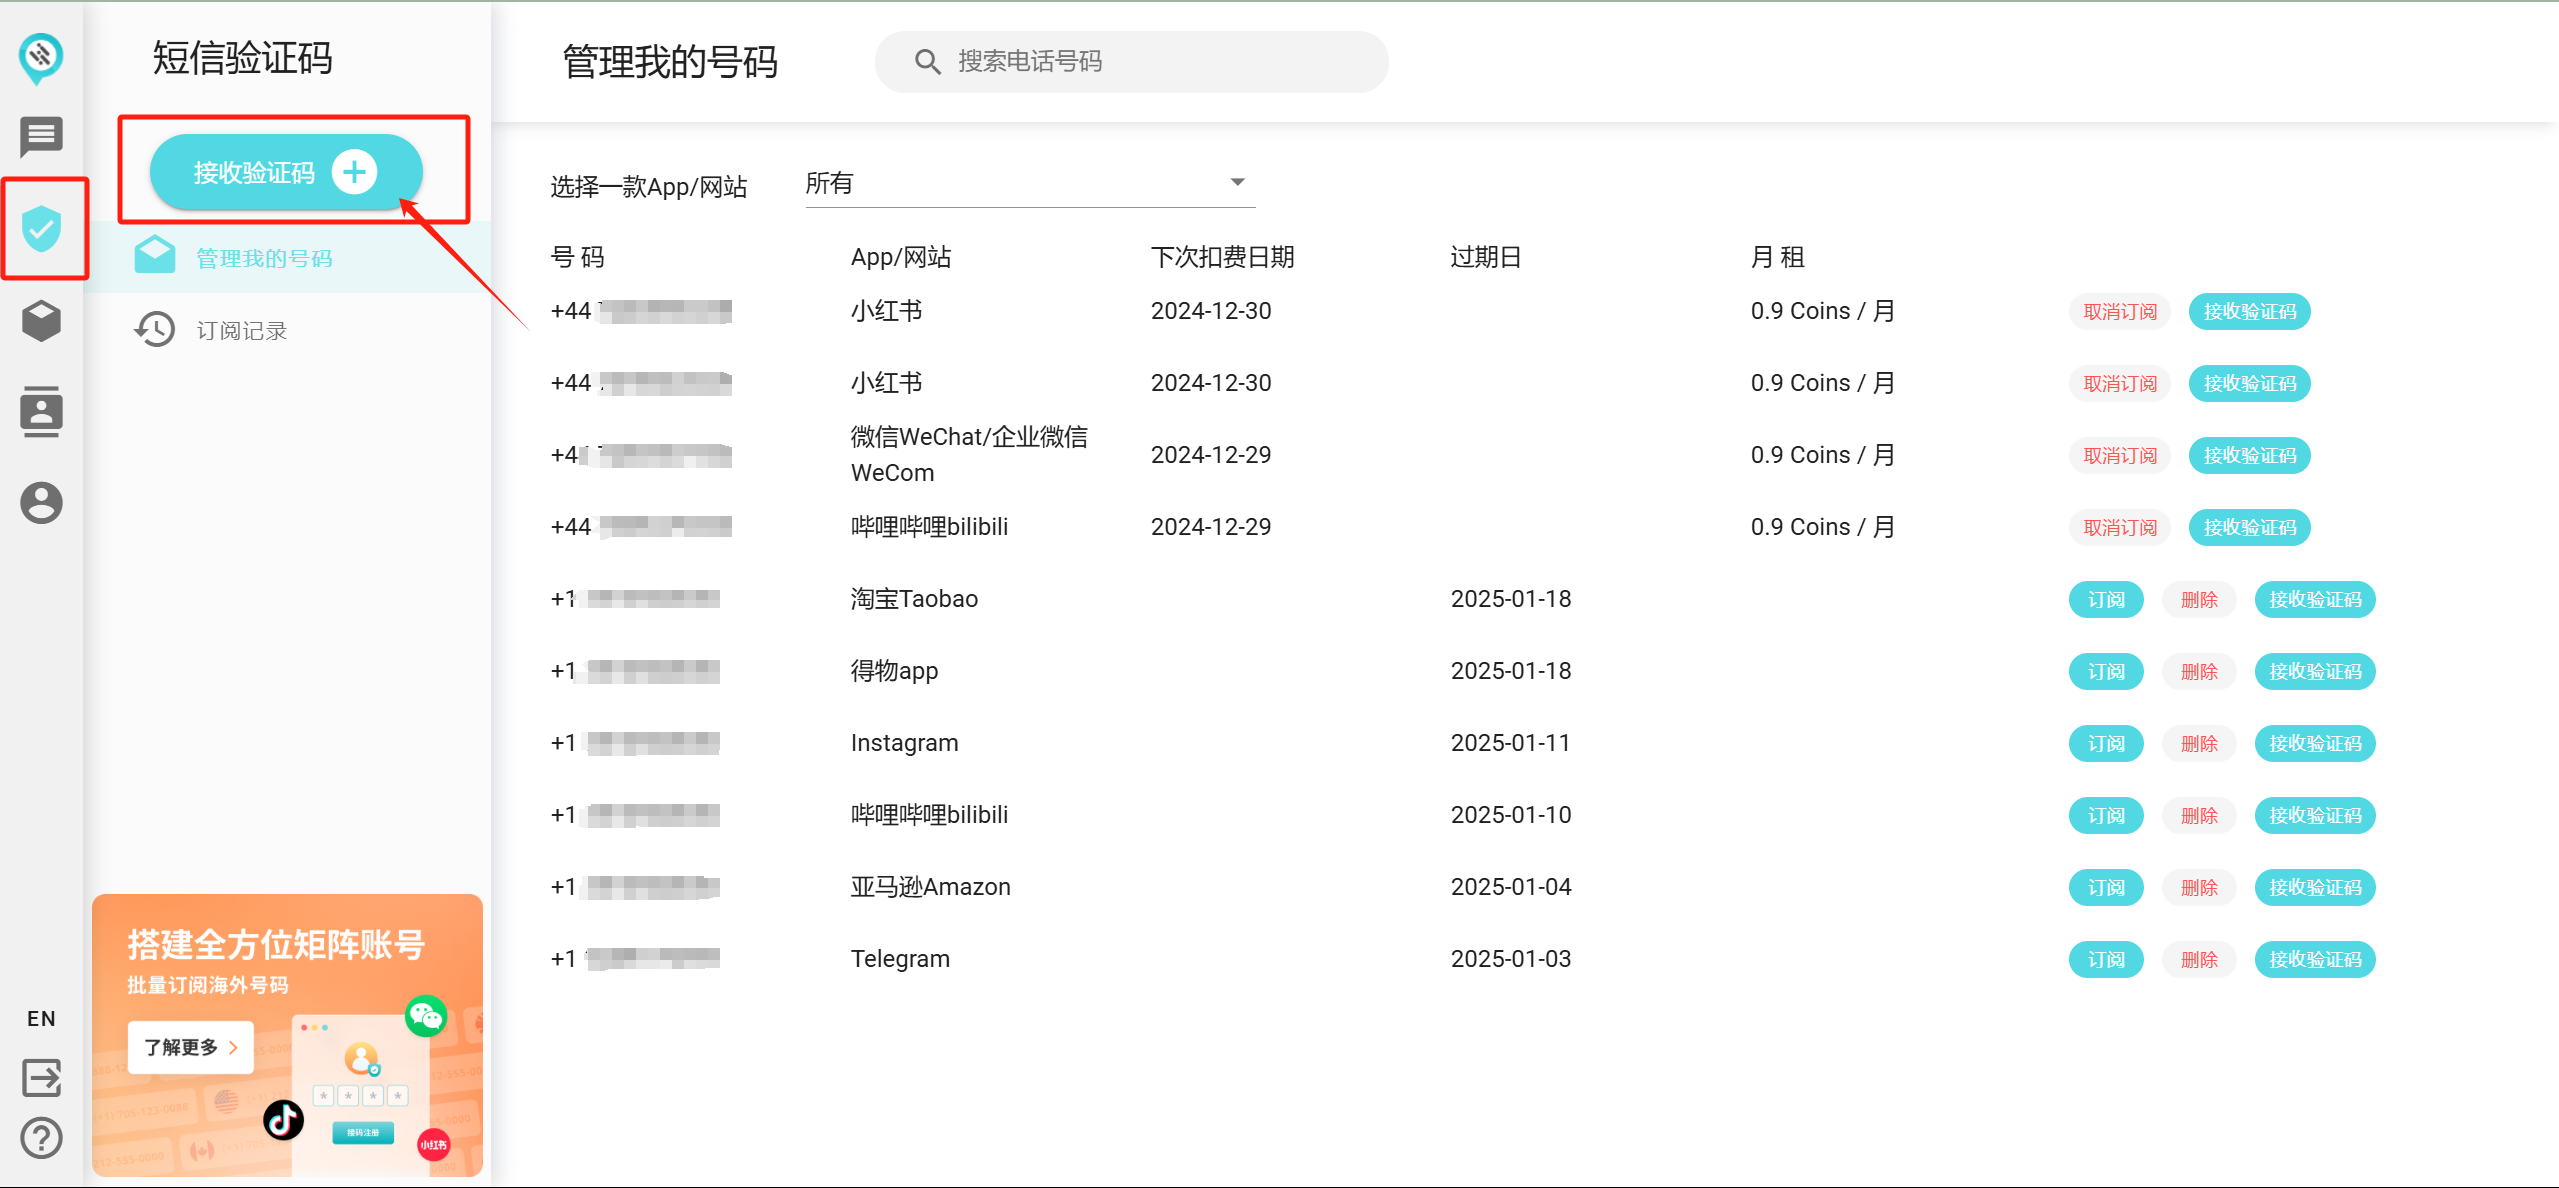Image resolution: width=2559 pixels, height=1188 pixels.
Task: Click the plus icon on 接收验证码 button
Action: tap(354, 172)
